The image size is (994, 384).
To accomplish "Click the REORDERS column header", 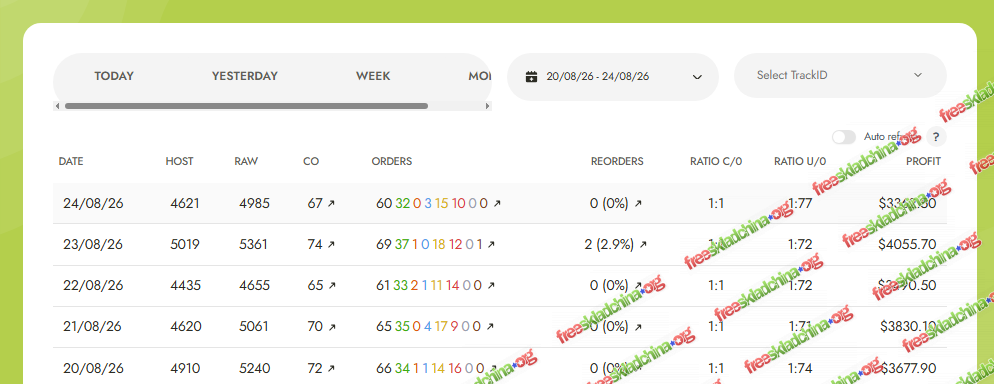I will [617, 162].
